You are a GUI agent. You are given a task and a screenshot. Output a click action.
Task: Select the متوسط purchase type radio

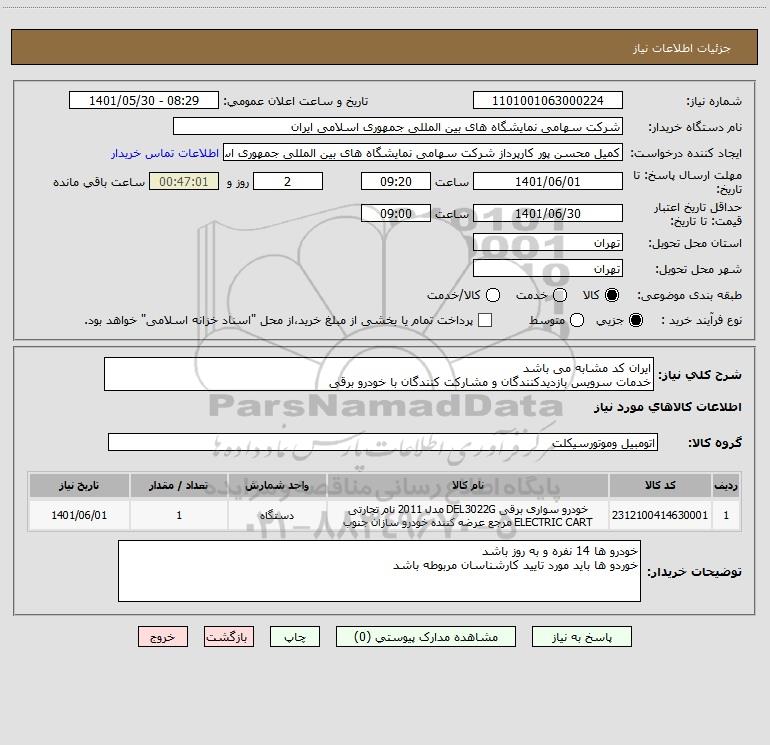tap(577, 320)
